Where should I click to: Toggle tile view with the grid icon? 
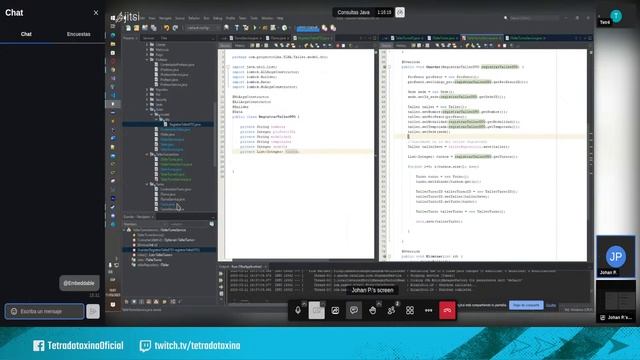(410, 311)
